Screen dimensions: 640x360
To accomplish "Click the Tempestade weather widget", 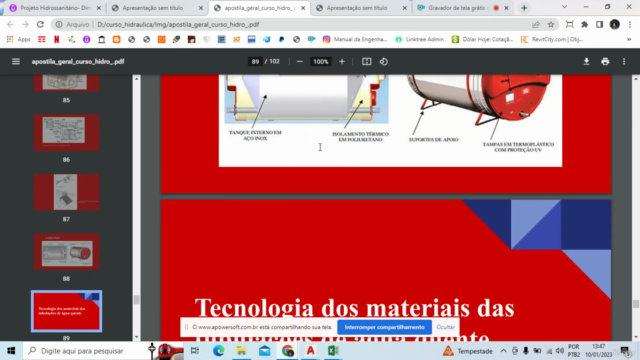I will click(468, 351).
